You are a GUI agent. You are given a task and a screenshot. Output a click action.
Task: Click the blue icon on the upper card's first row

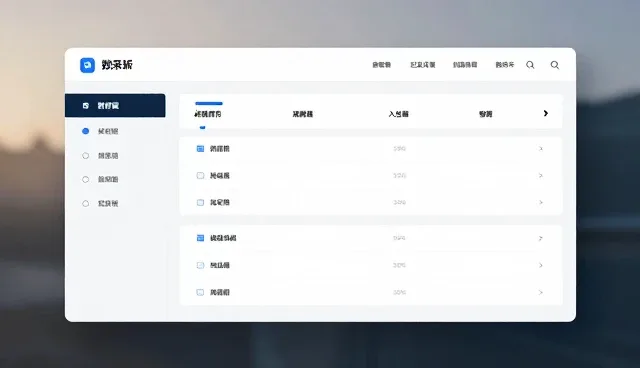point(200,149)
